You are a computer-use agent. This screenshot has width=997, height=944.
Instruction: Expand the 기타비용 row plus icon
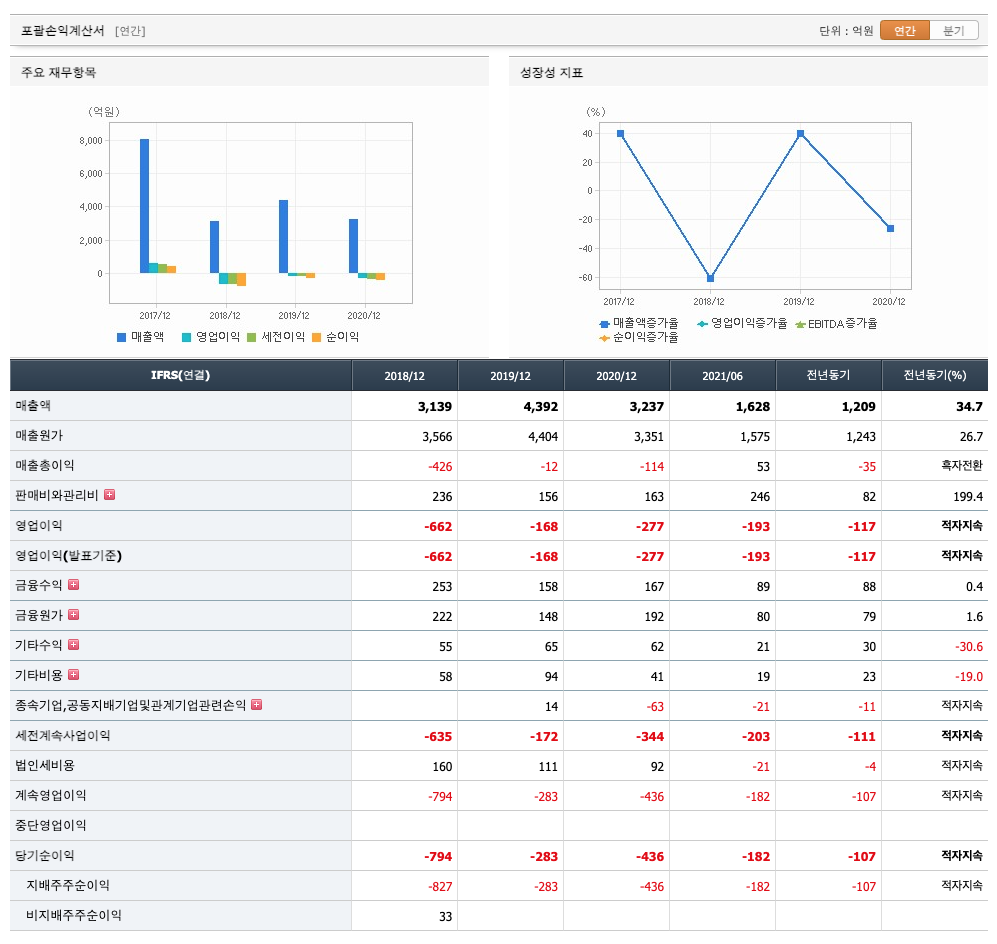point(74,674)
